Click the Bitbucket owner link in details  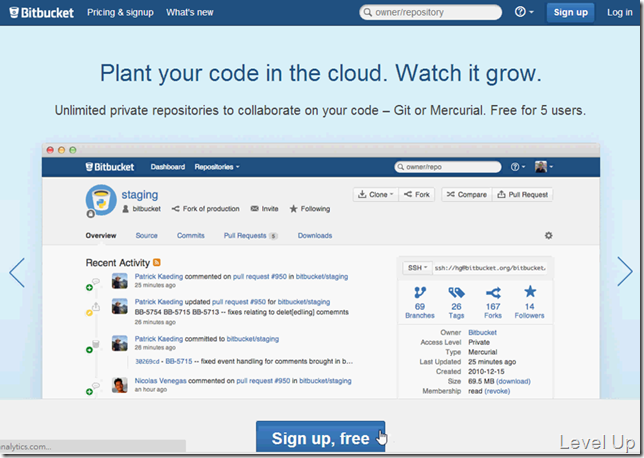point(482,332)
